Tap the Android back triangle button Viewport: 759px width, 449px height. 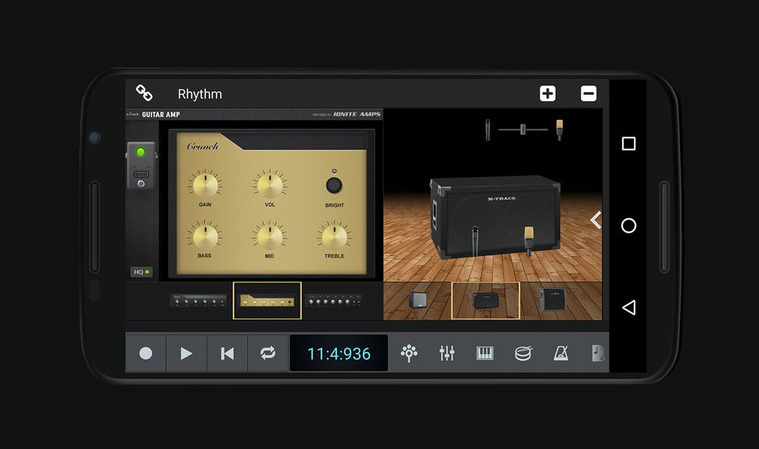[628, 307]
